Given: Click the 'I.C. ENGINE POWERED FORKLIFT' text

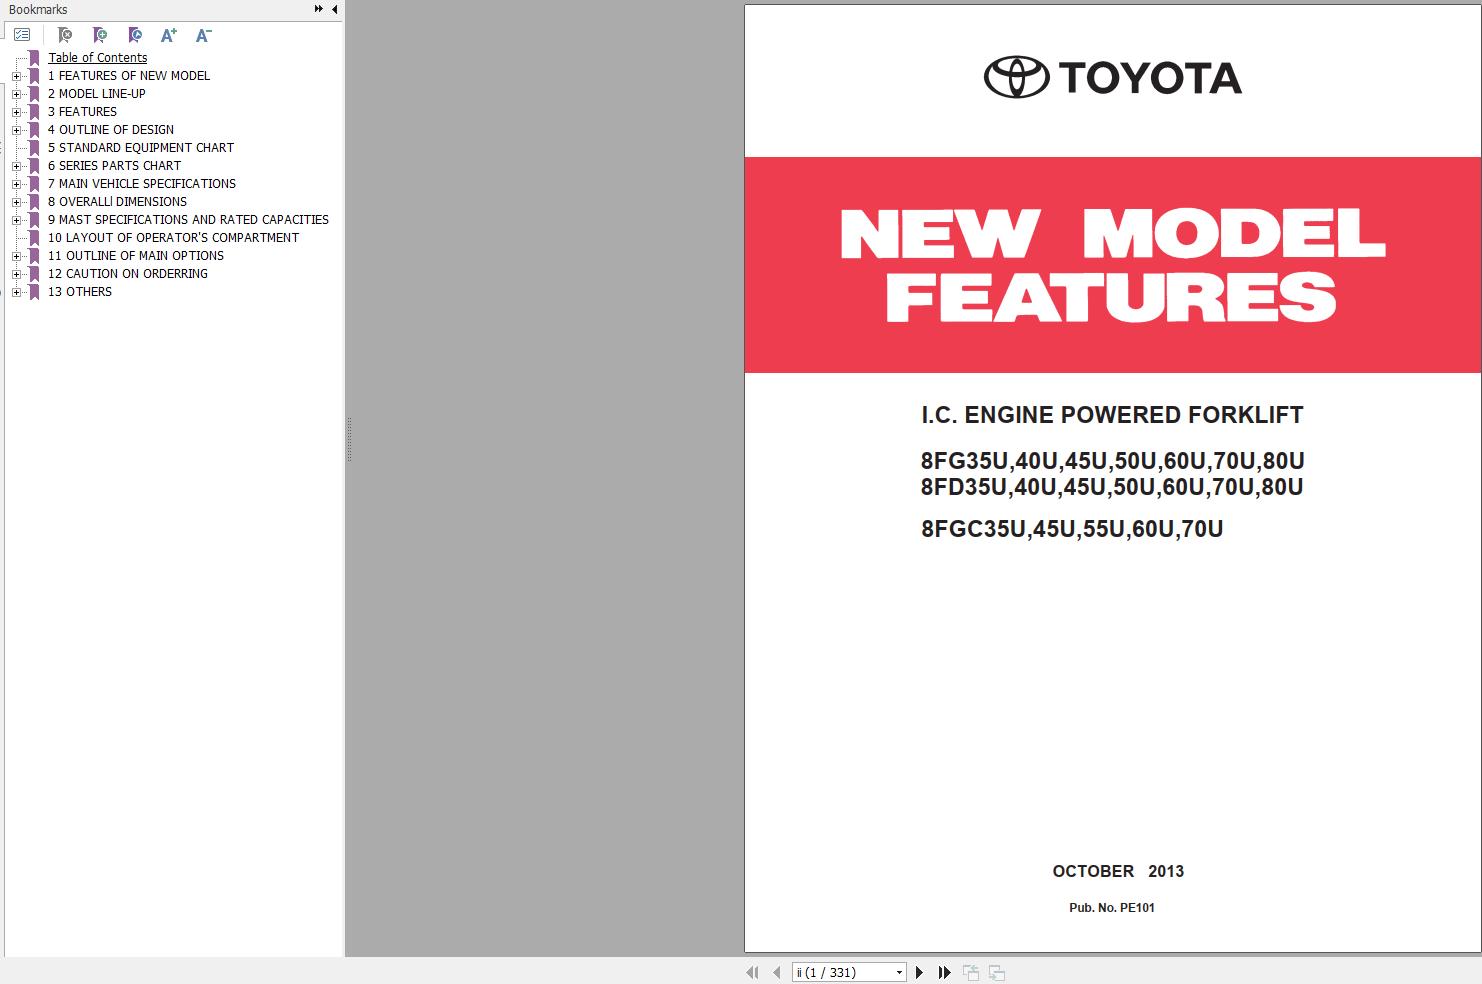Looking at the screenshot, I should 1112,415.
